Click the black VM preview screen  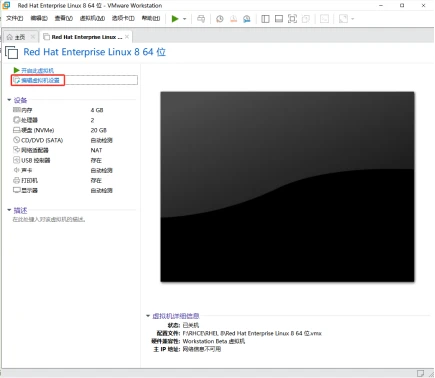[x=287, y=187]
